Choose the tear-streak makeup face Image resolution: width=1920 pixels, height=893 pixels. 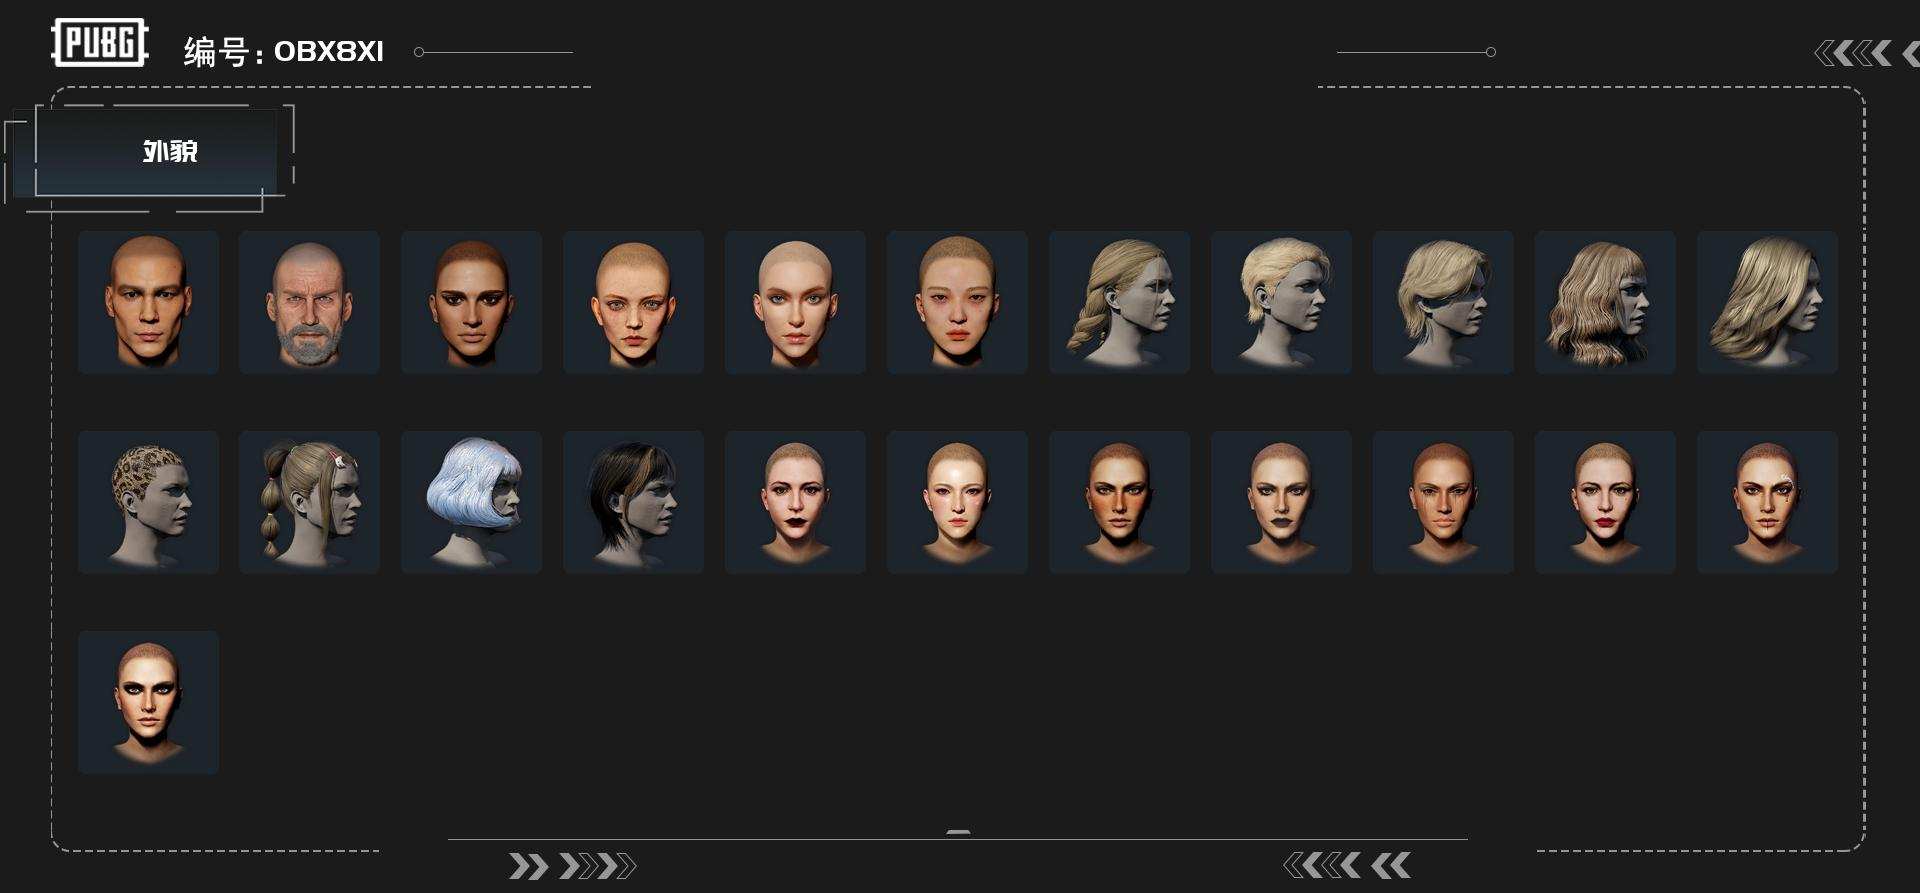pos(1443,502)
